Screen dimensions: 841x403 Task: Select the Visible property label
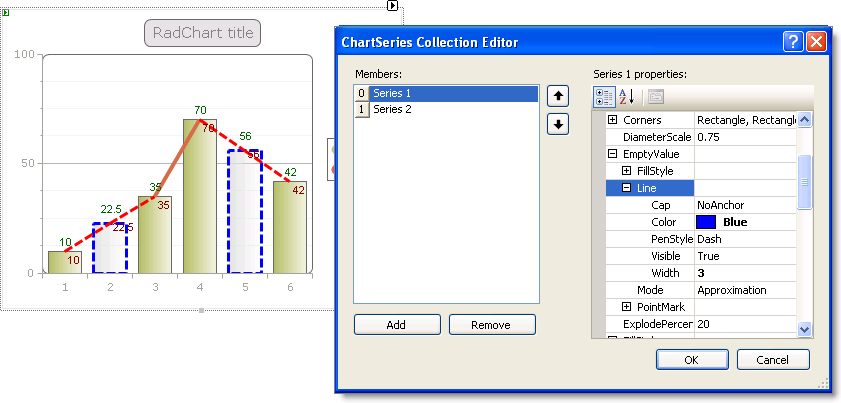click(665, 256)
